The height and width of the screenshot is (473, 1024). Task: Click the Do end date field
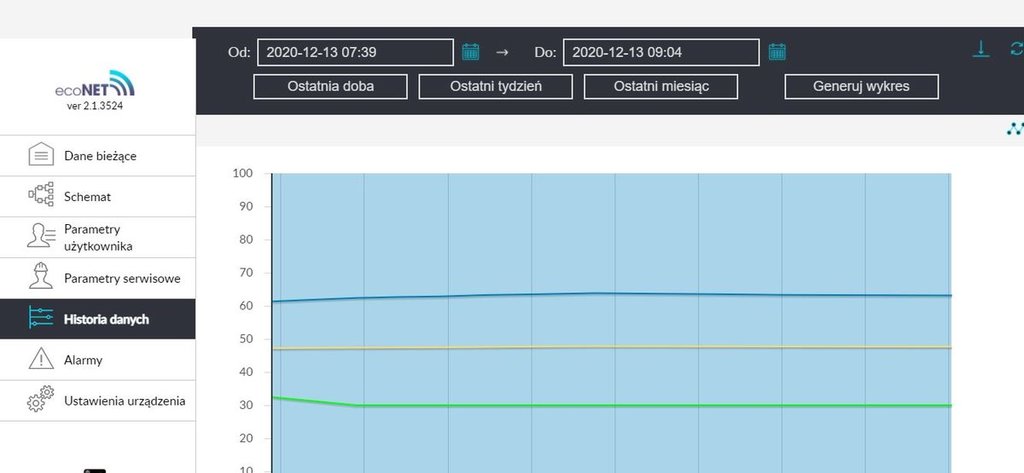pos(661,52)
